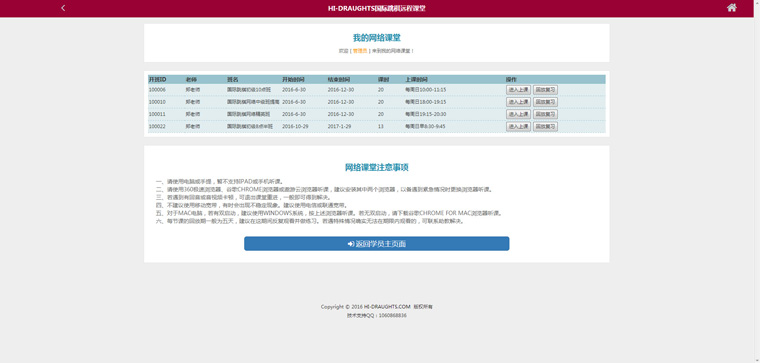760x363 pixels.
Task: Click the blue 返回学员主页面 button
Action: tap(377, 244)
